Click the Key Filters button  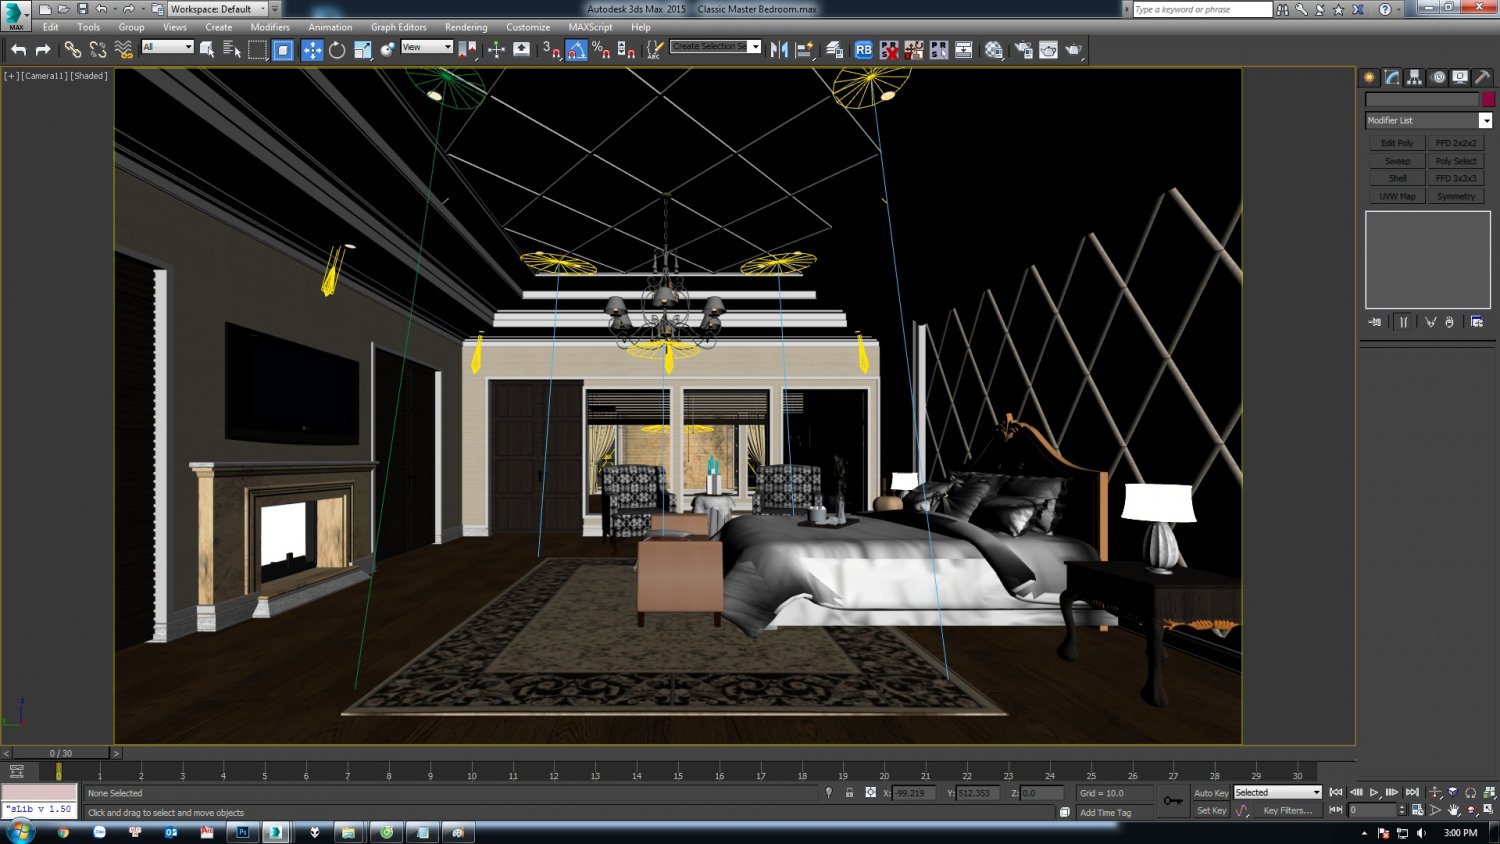click(x=1290, y=810)
